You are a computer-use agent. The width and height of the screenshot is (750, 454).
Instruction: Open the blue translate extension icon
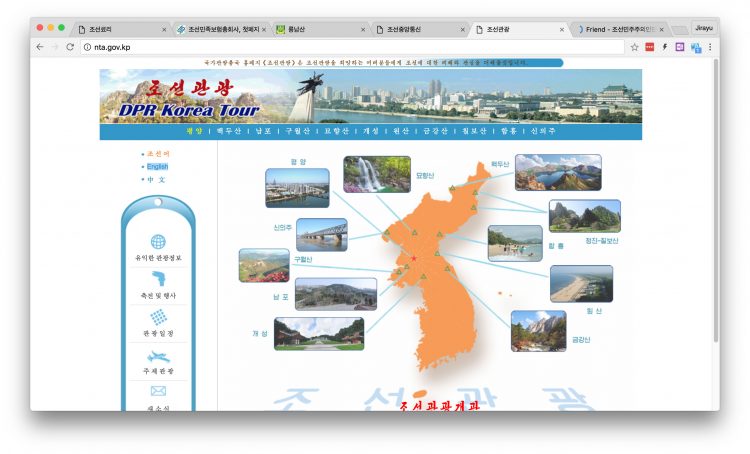pyautogui.click(x=696, y=47)
